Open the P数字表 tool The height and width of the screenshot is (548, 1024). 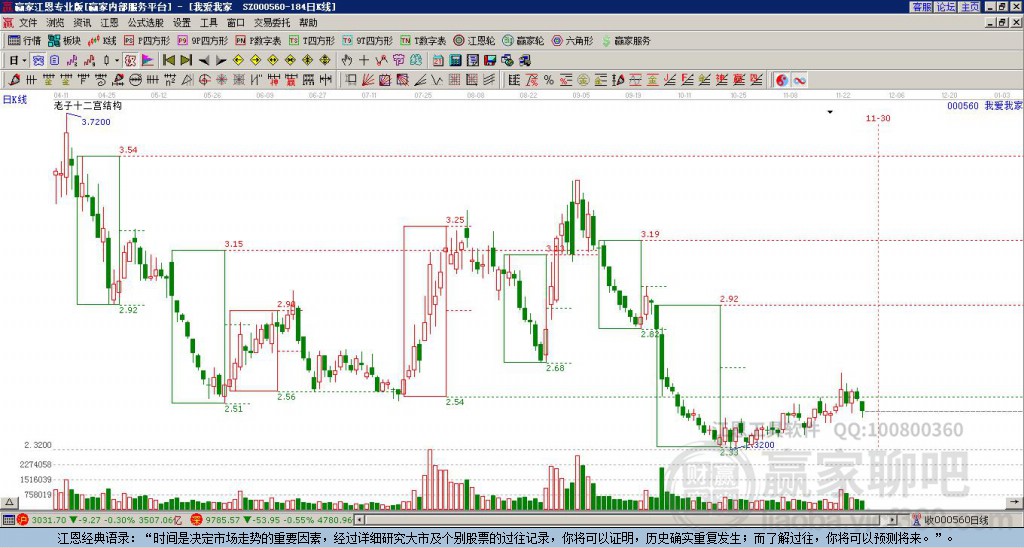(258, 40)
